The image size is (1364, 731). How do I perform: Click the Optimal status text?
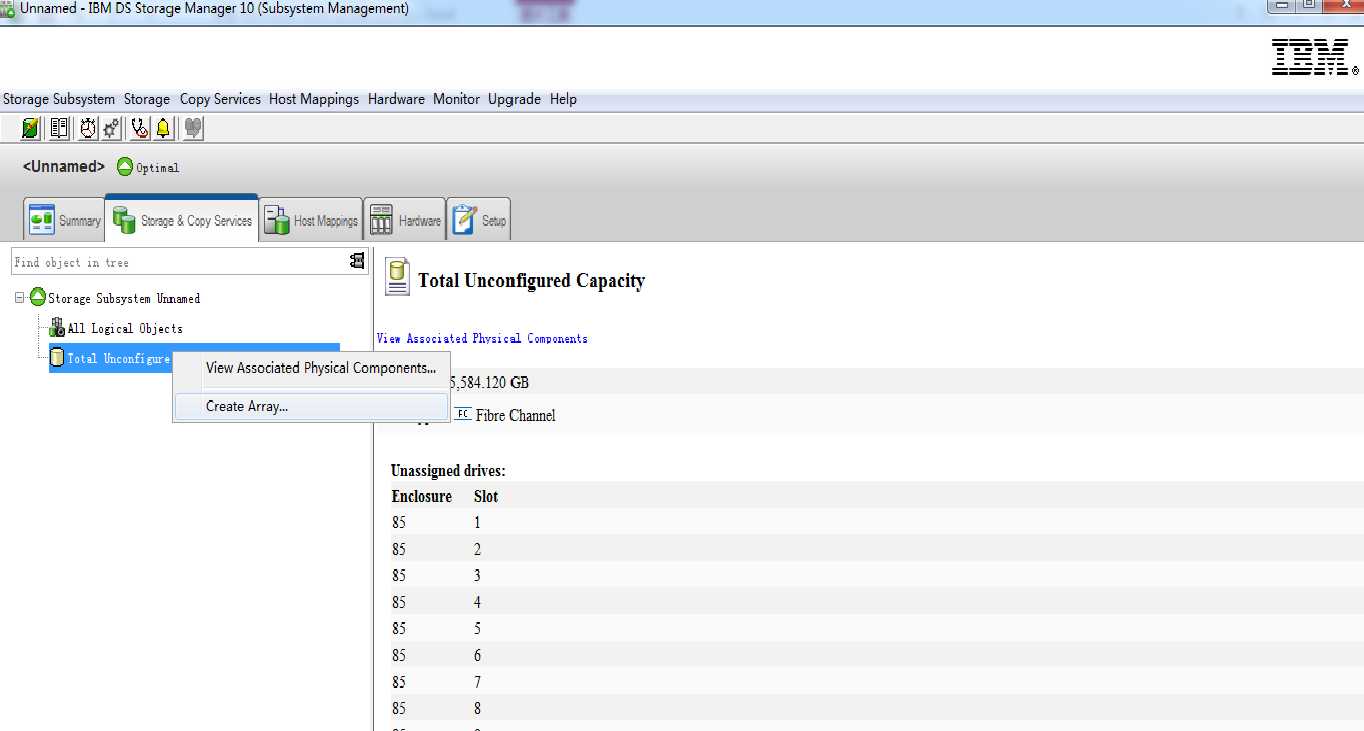point(158,168)
